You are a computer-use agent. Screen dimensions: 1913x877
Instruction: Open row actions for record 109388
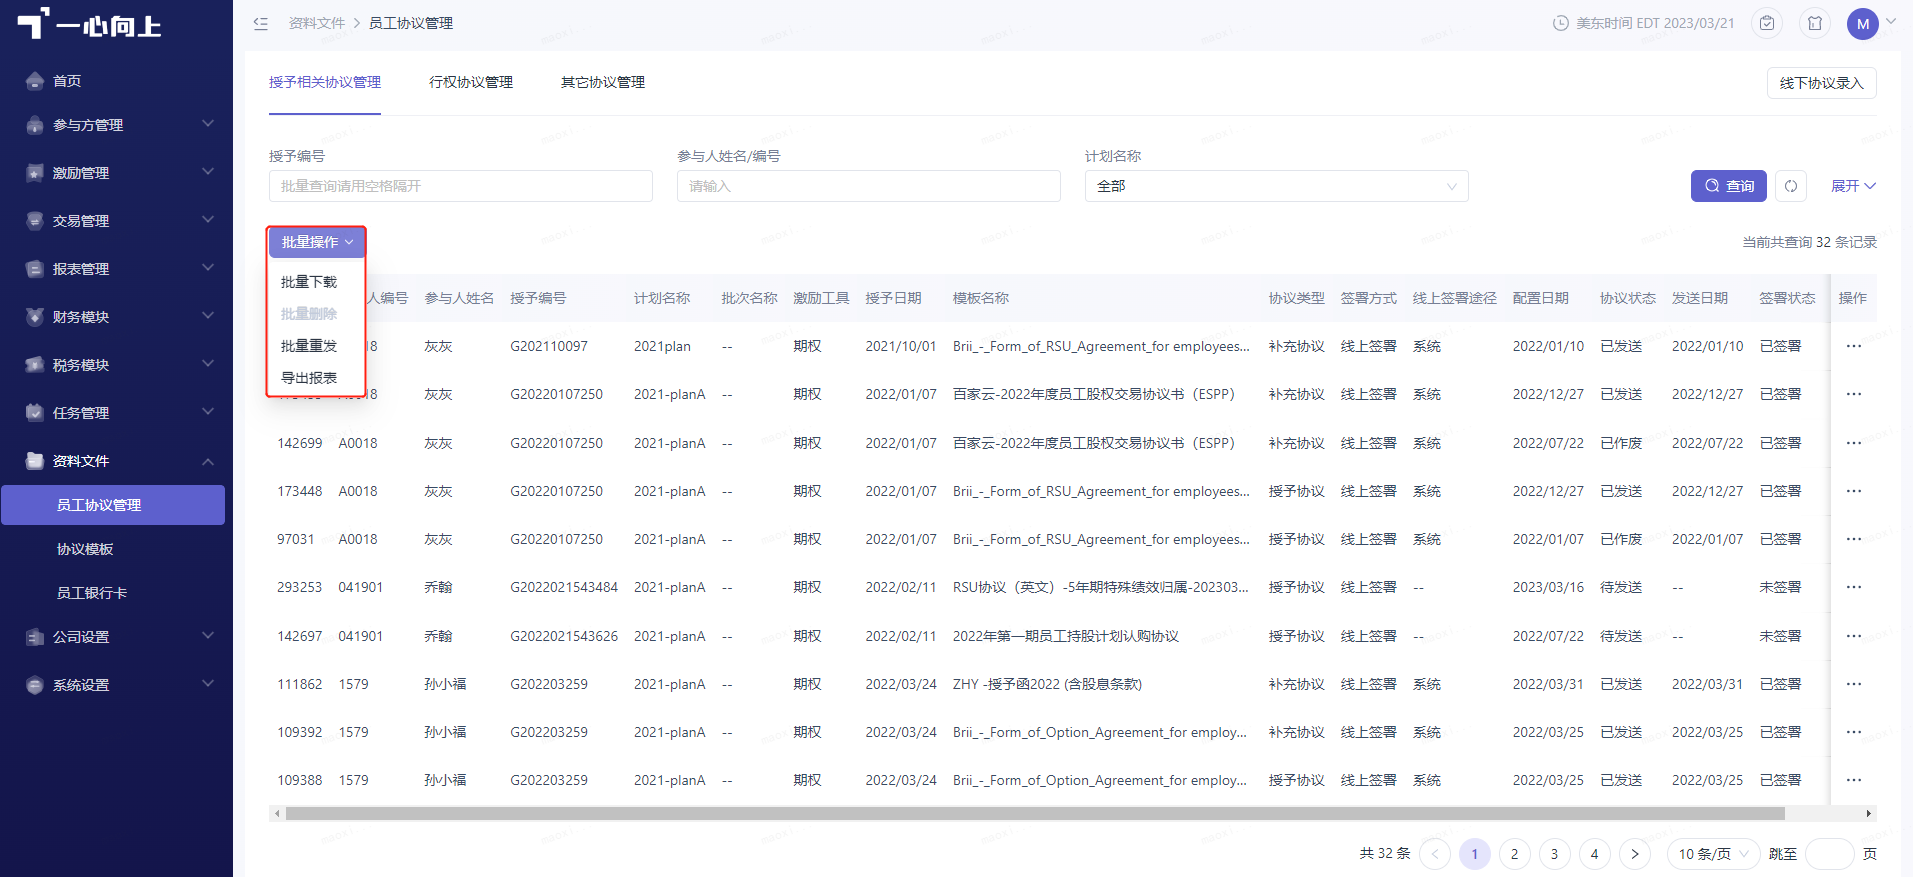tap(1854, 780)
